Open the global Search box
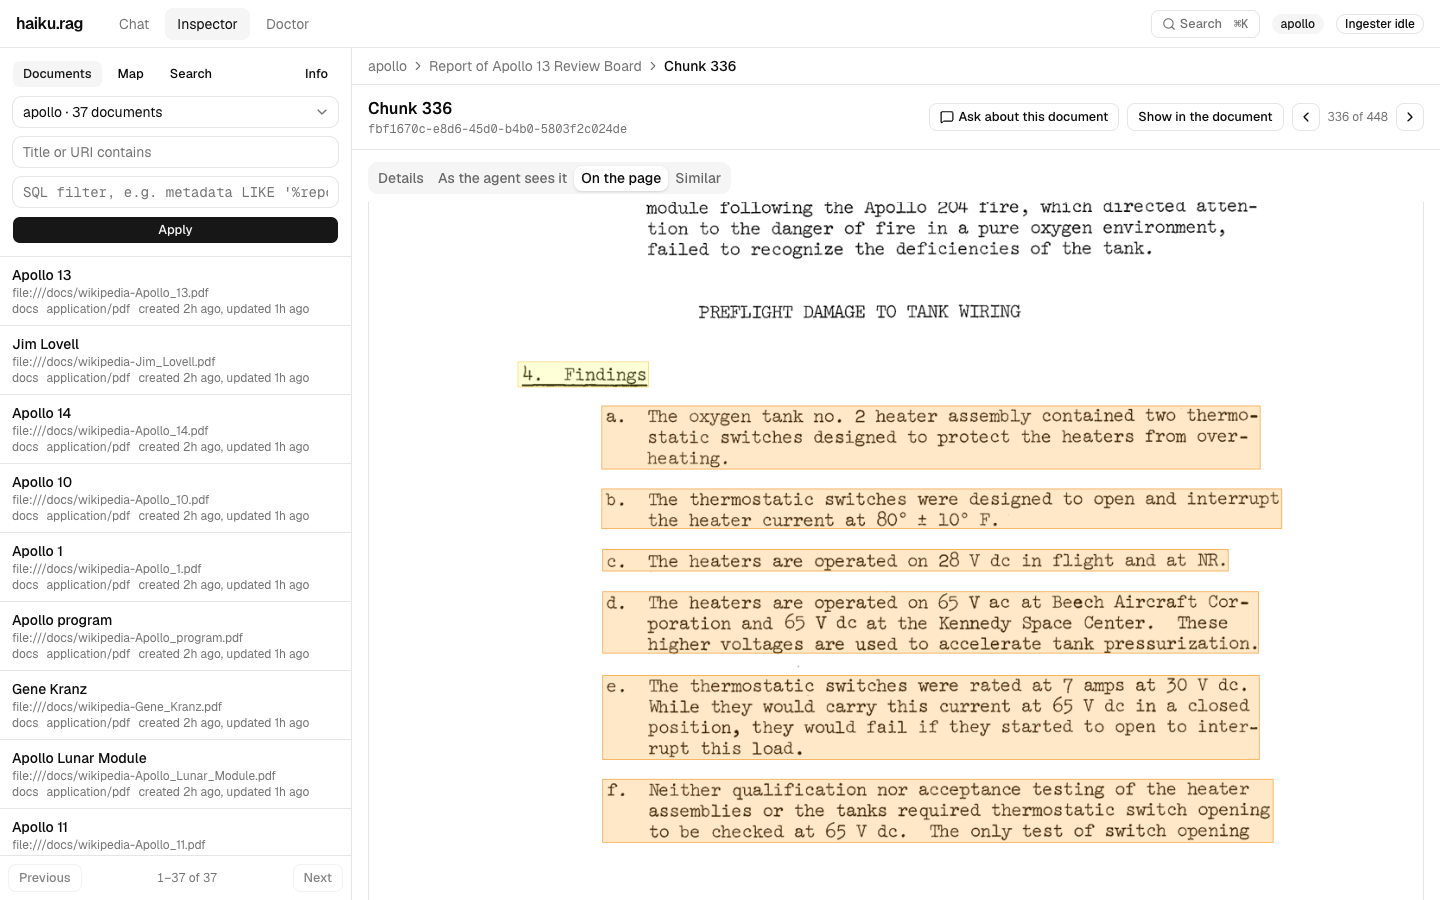Viewport: 1440px width, 900px height. coord(1205,24)
